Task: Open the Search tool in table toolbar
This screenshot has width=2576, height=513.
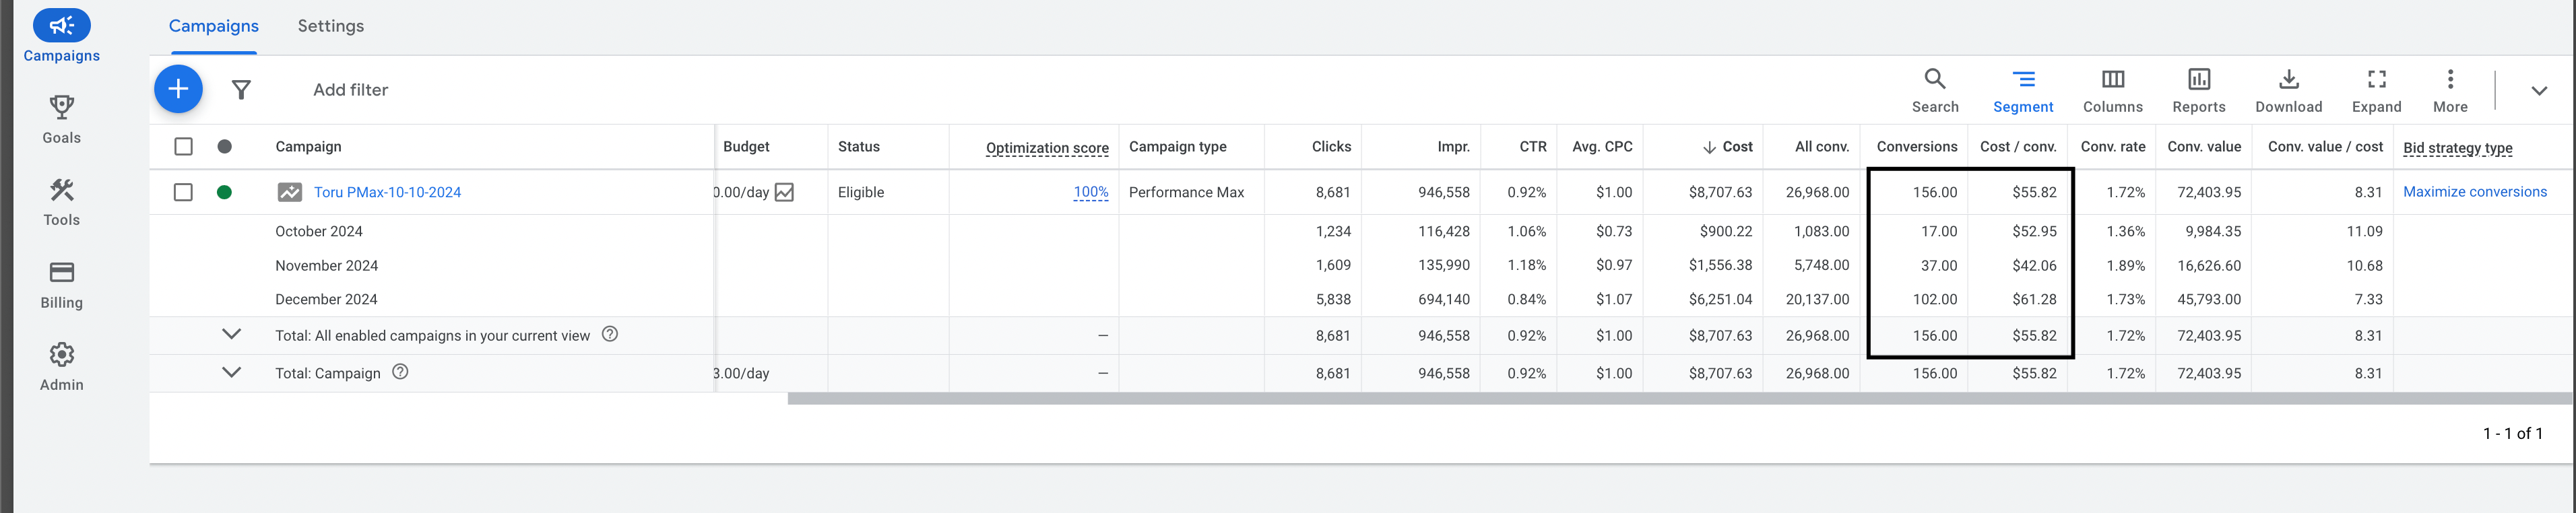Action: [x=1934, y=90]
